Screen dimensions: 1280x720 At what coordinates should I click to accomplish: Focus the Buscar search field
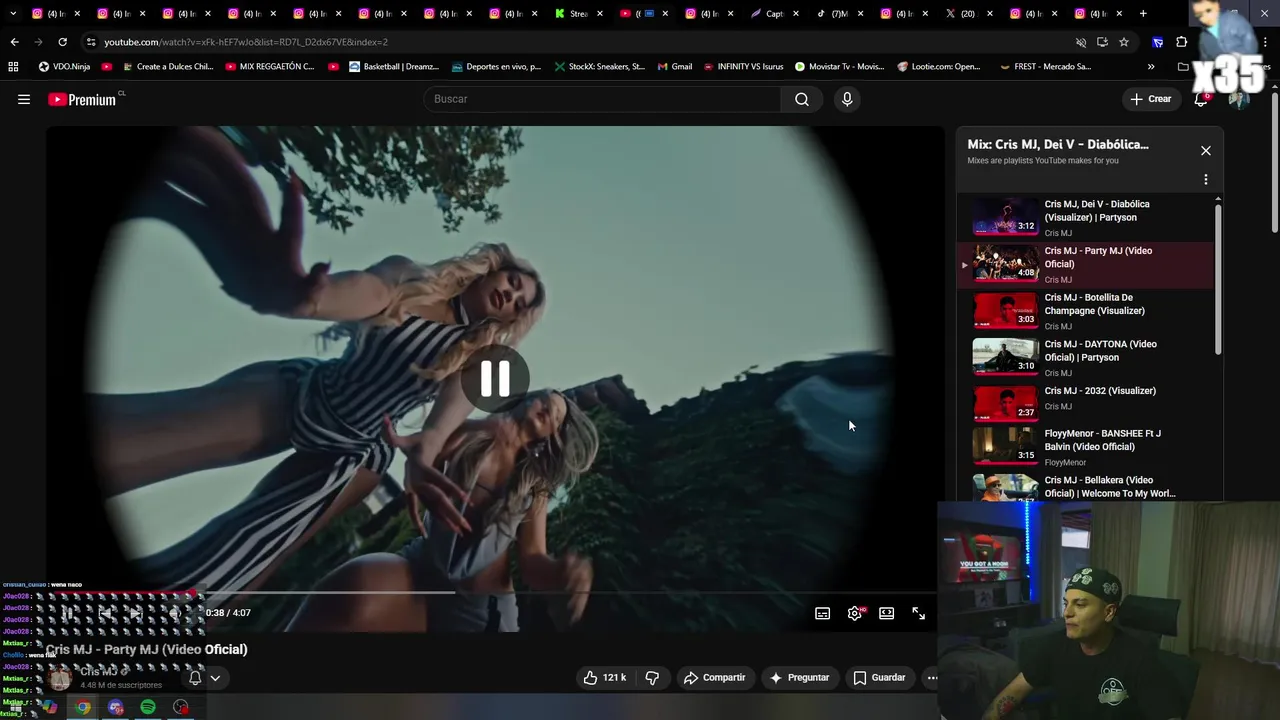[x=603, y=99]
